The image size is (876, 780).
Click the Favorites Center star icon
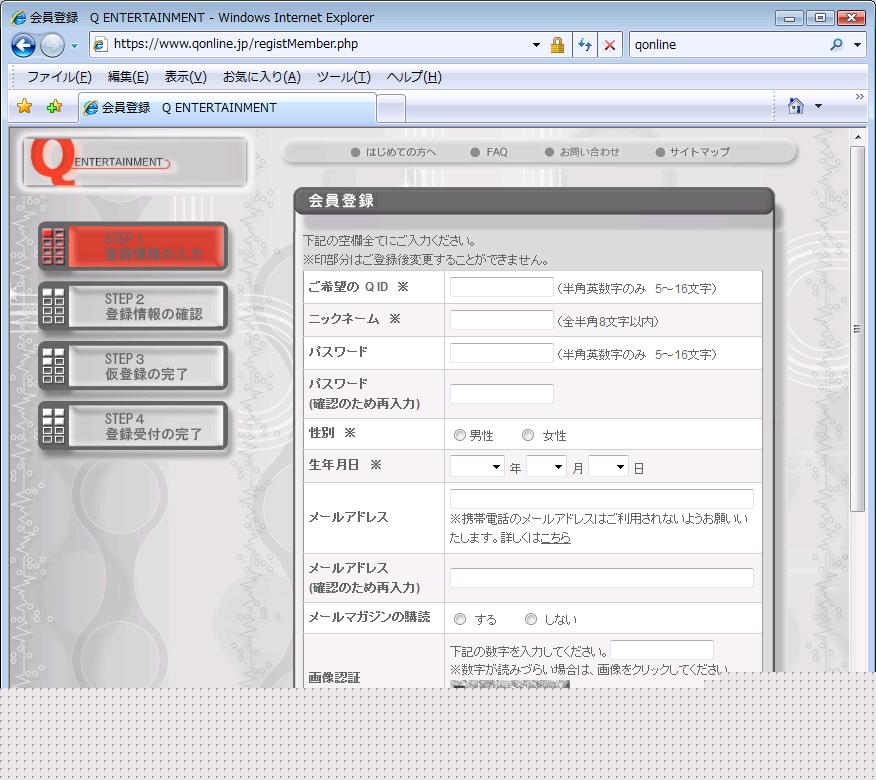click(25, 106)
